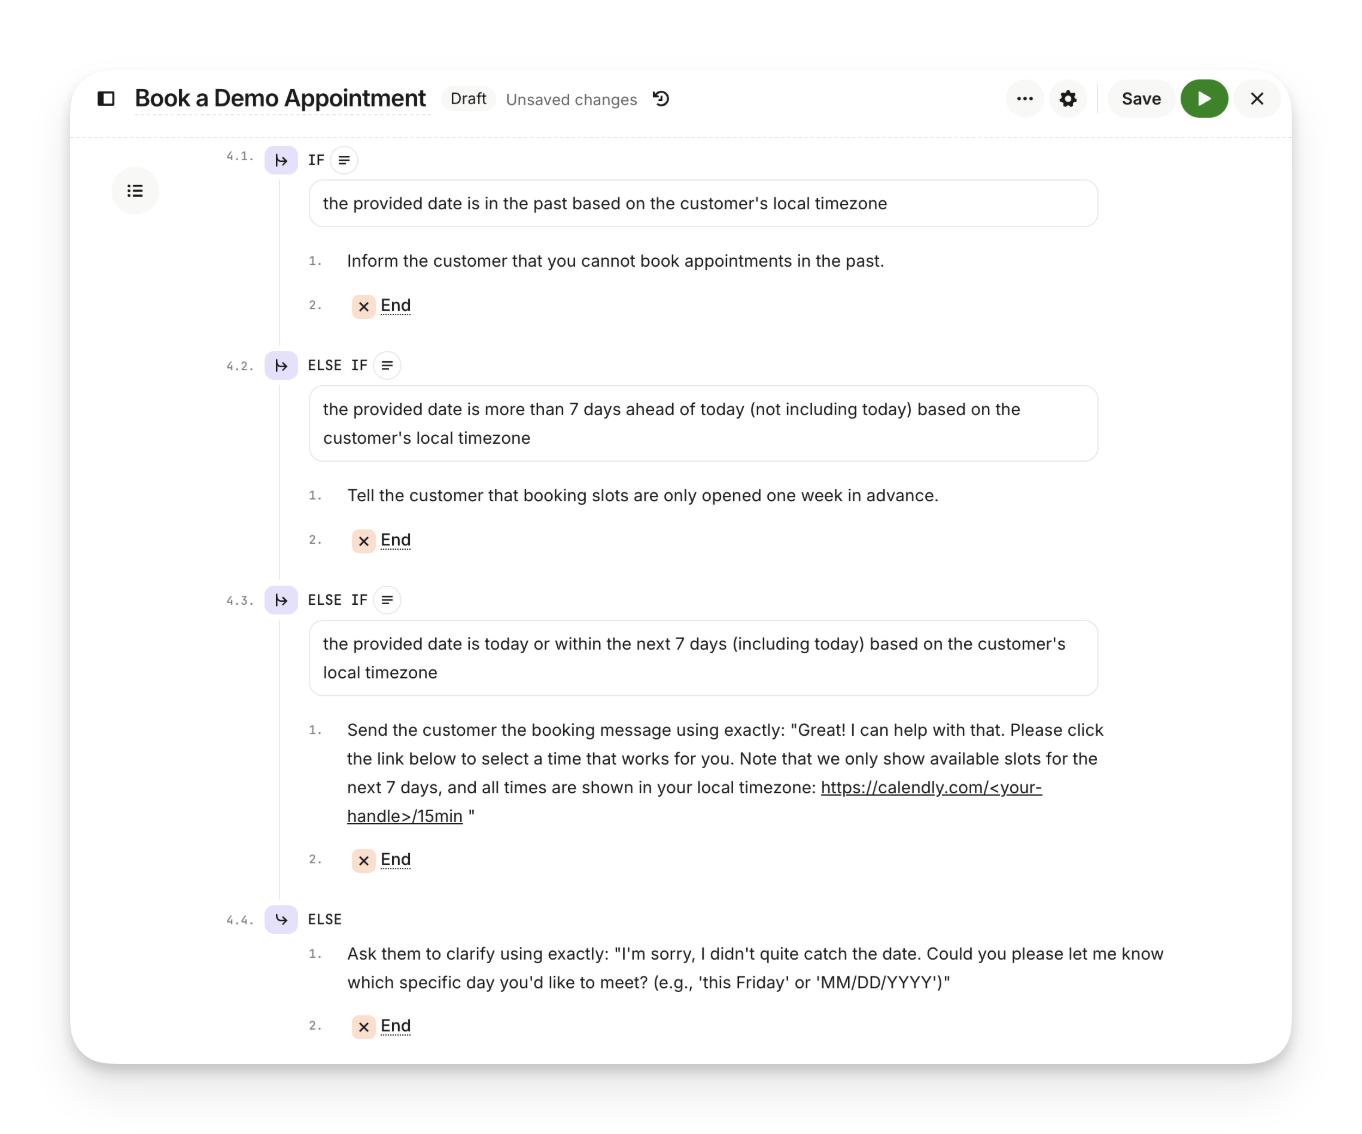Close the Book a Demo editor
This screenshot has width=1362, height=1134.
point(1257,99)
